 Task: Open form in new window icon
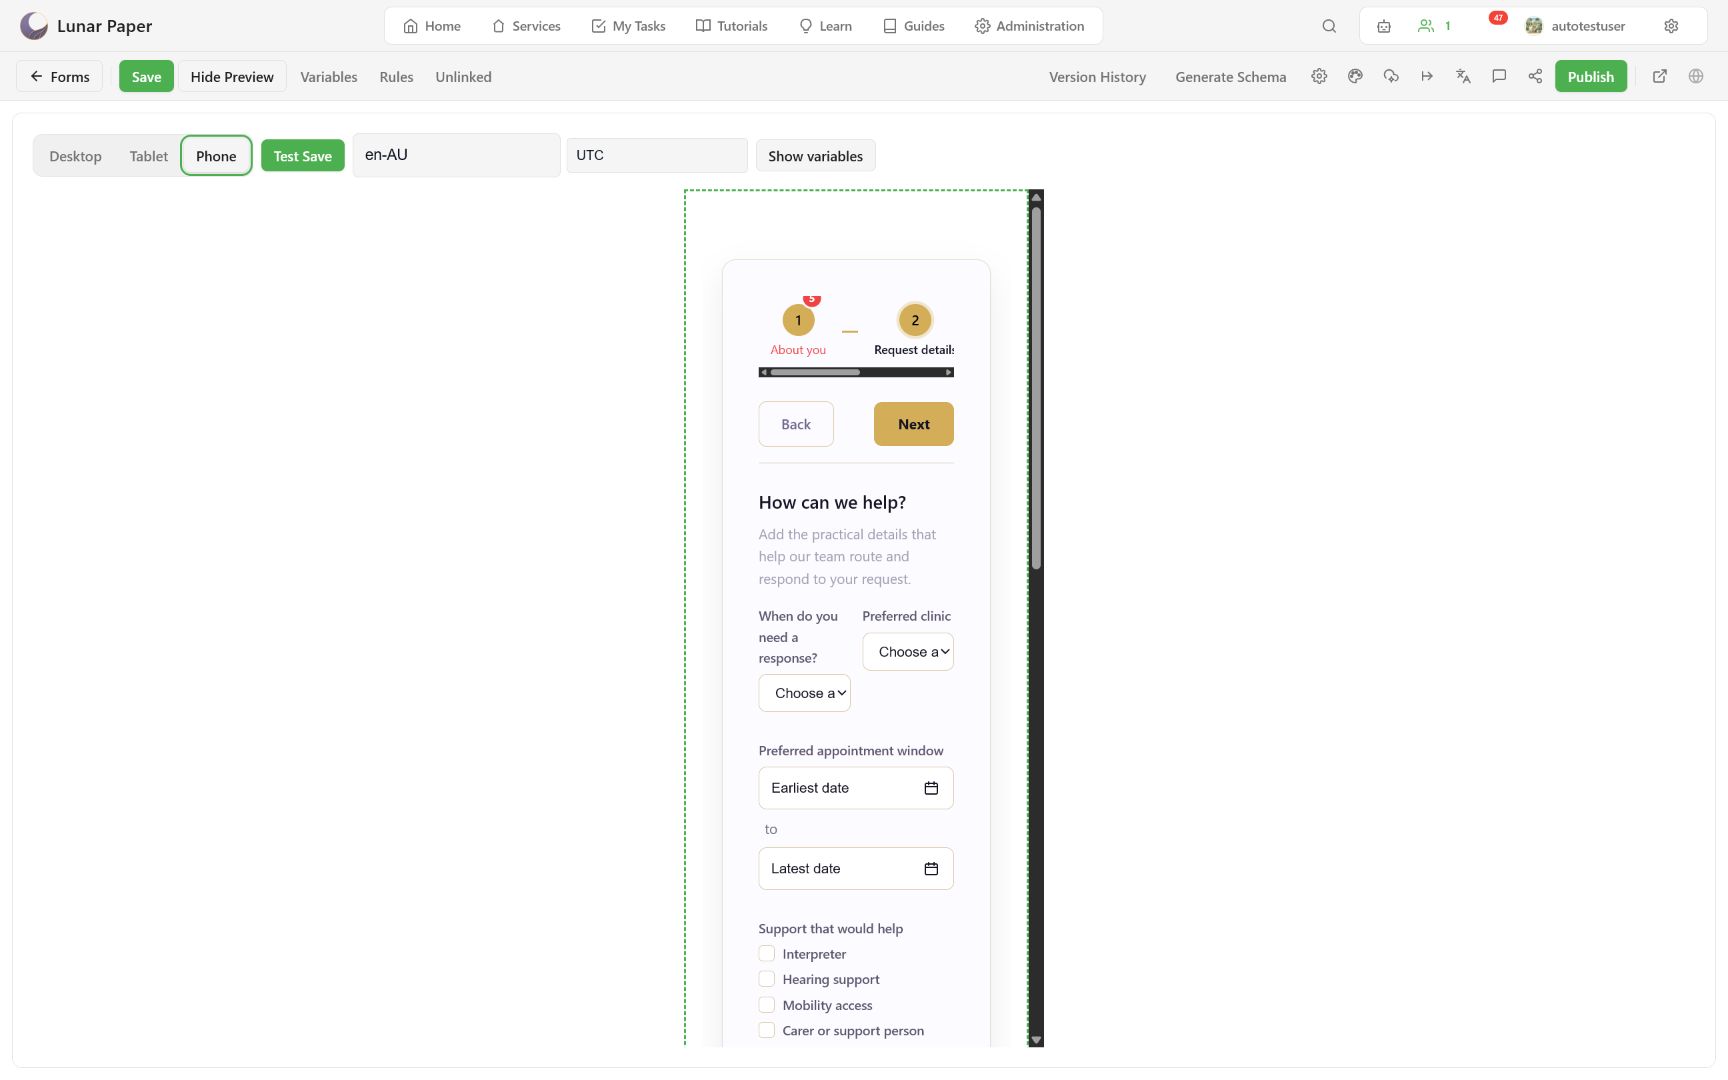[1660, 76]
